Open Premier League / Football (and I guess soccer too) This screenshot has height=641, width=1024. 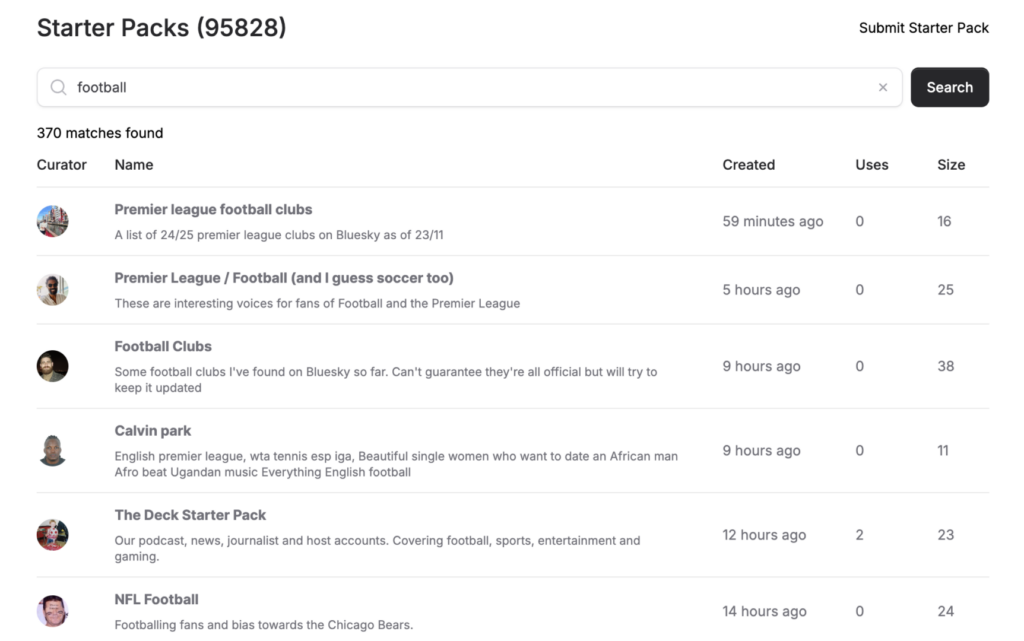(x=284, y=278)
